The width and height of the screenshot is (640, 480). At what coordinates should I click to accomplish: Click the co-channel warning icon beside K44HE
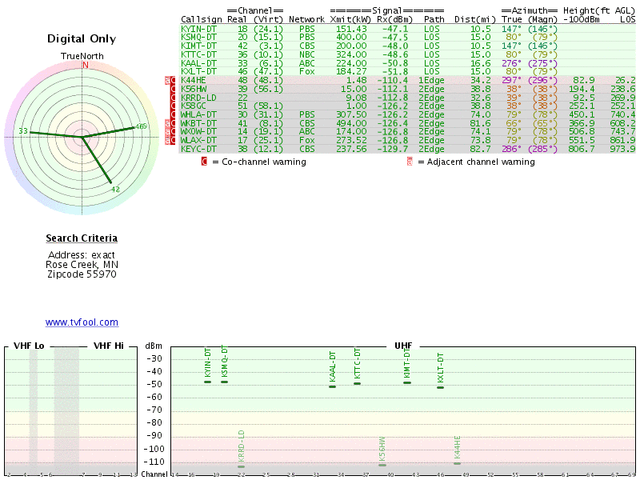click(x=173, y=80)
